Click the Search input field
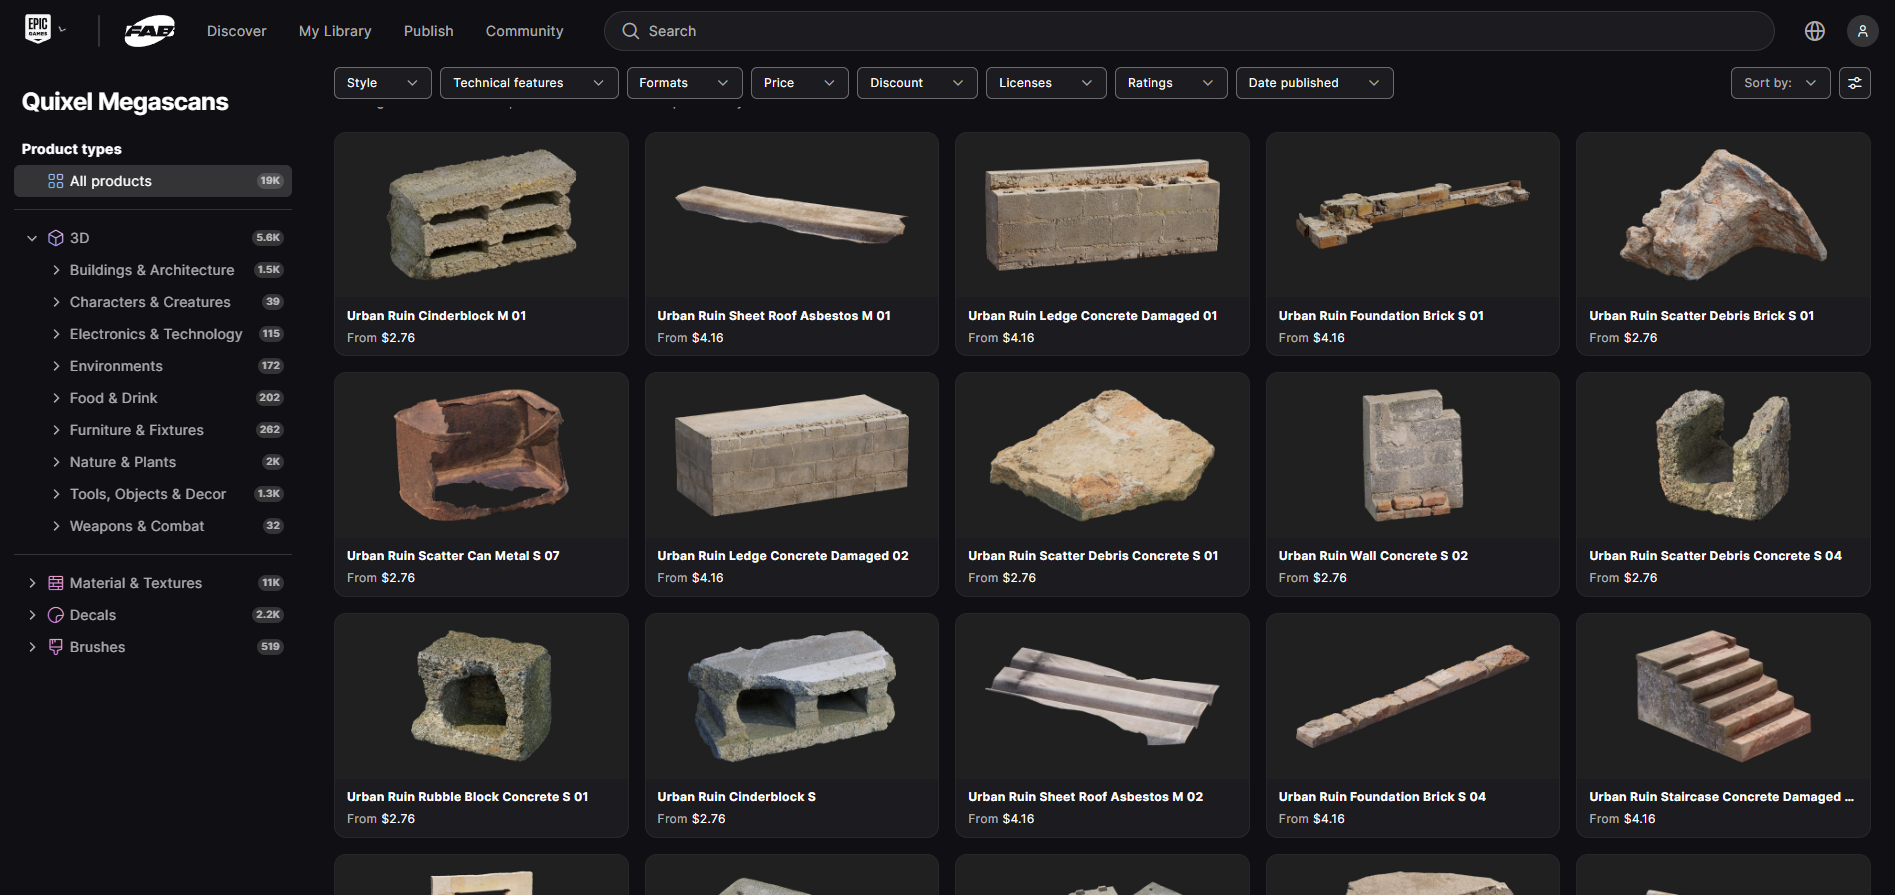This screenshot has height=895, width=1895. click(1189, 31)
